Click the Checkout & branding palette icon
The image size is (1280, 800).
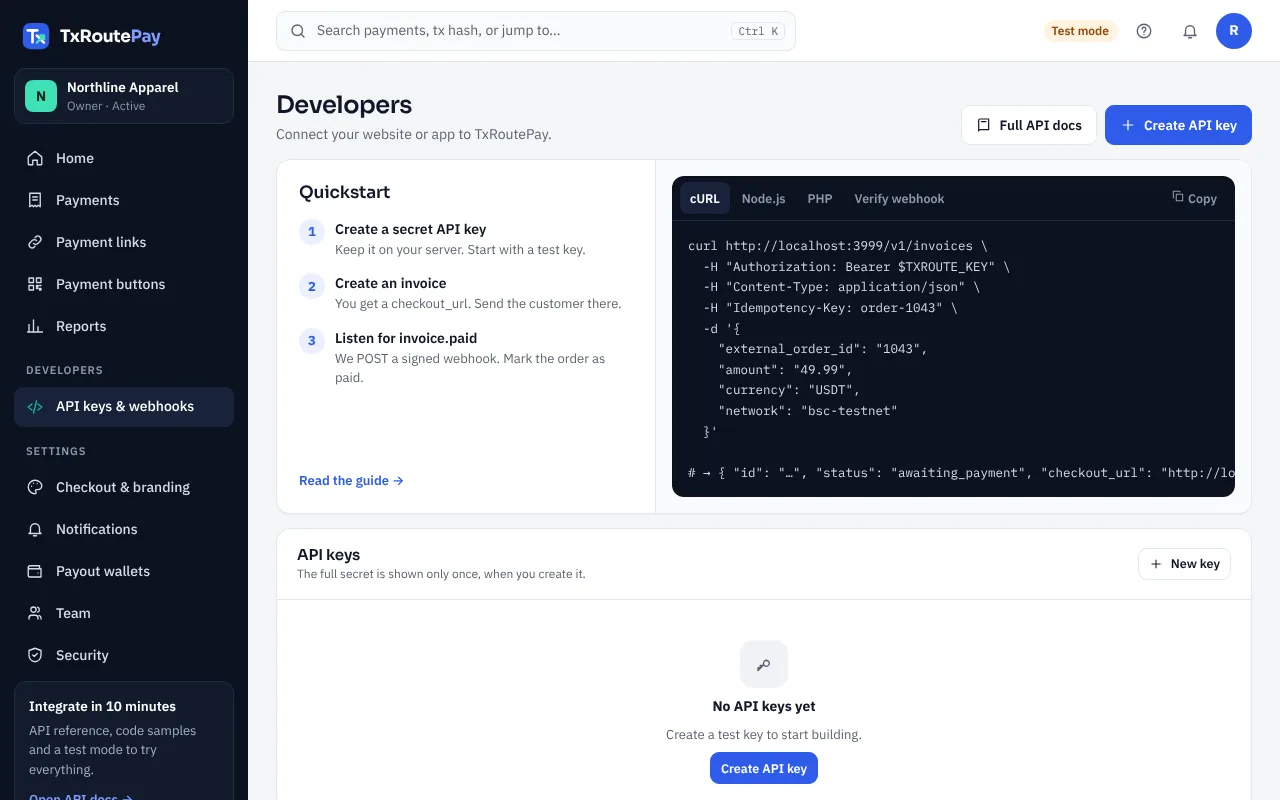point(35,487)
